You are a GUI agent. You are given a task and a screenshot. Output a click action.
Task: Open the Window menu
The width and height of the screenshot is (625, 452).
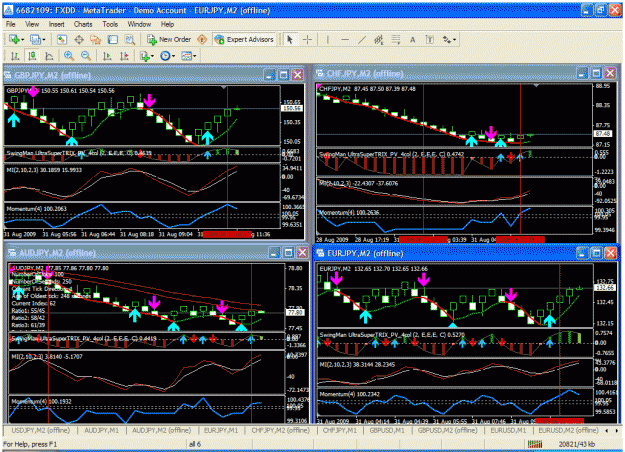pyautogui.click(x=139, y=24)
